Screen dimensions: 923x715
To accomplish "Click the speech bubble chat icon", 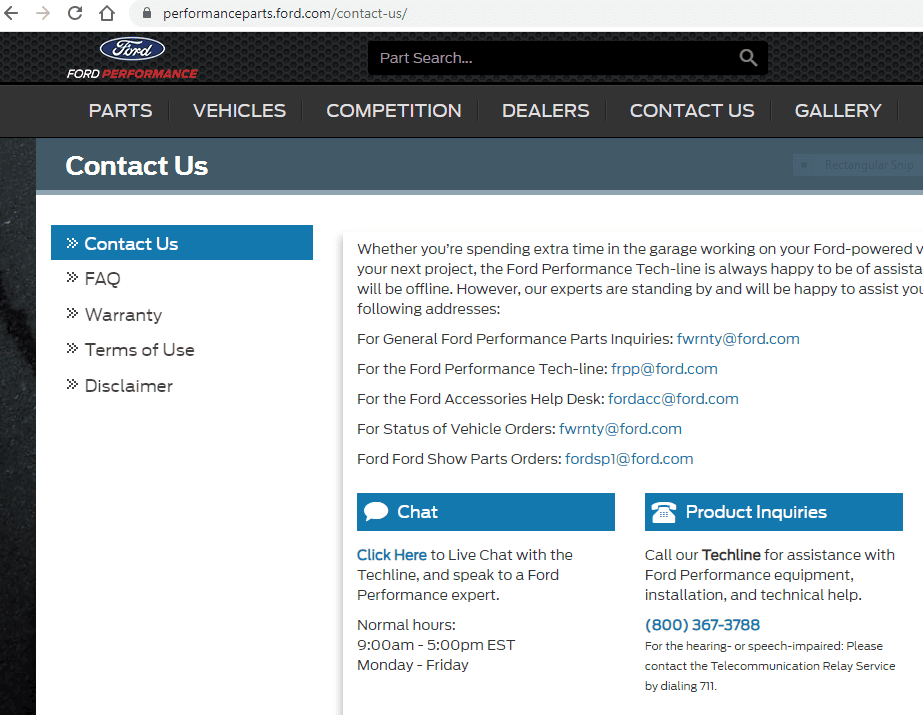I will click(376, 512).
